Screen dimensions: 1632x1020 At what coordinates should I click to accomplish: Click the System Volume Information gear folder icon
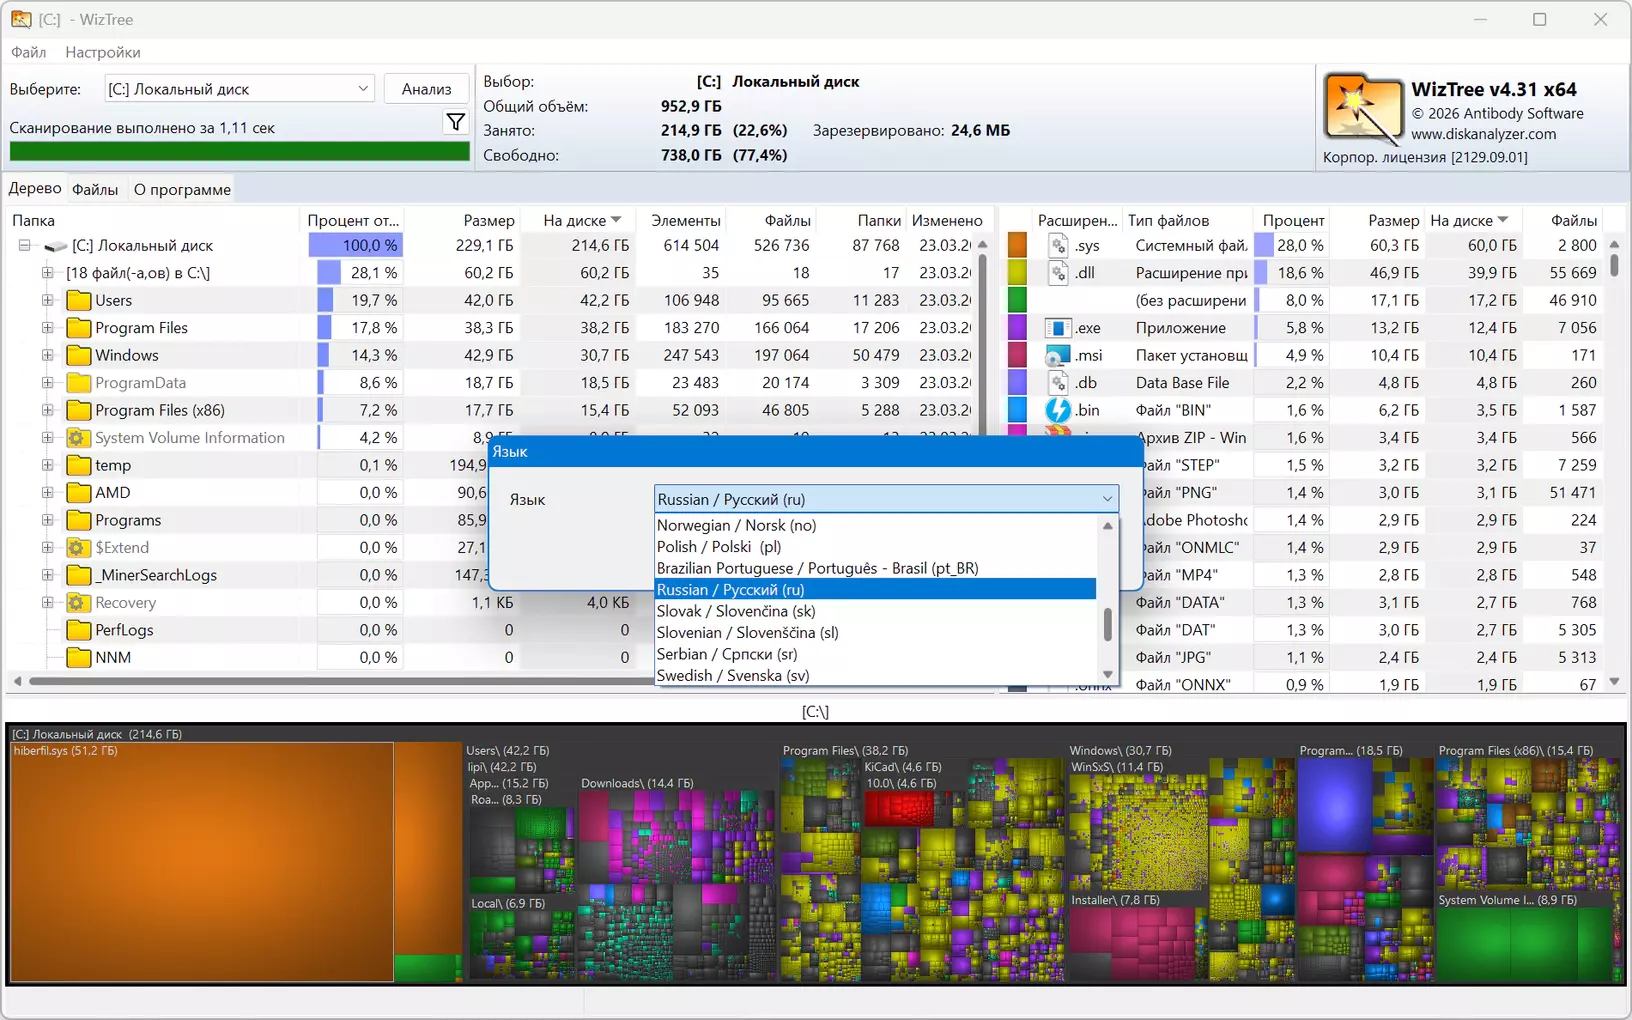(78, 438)
